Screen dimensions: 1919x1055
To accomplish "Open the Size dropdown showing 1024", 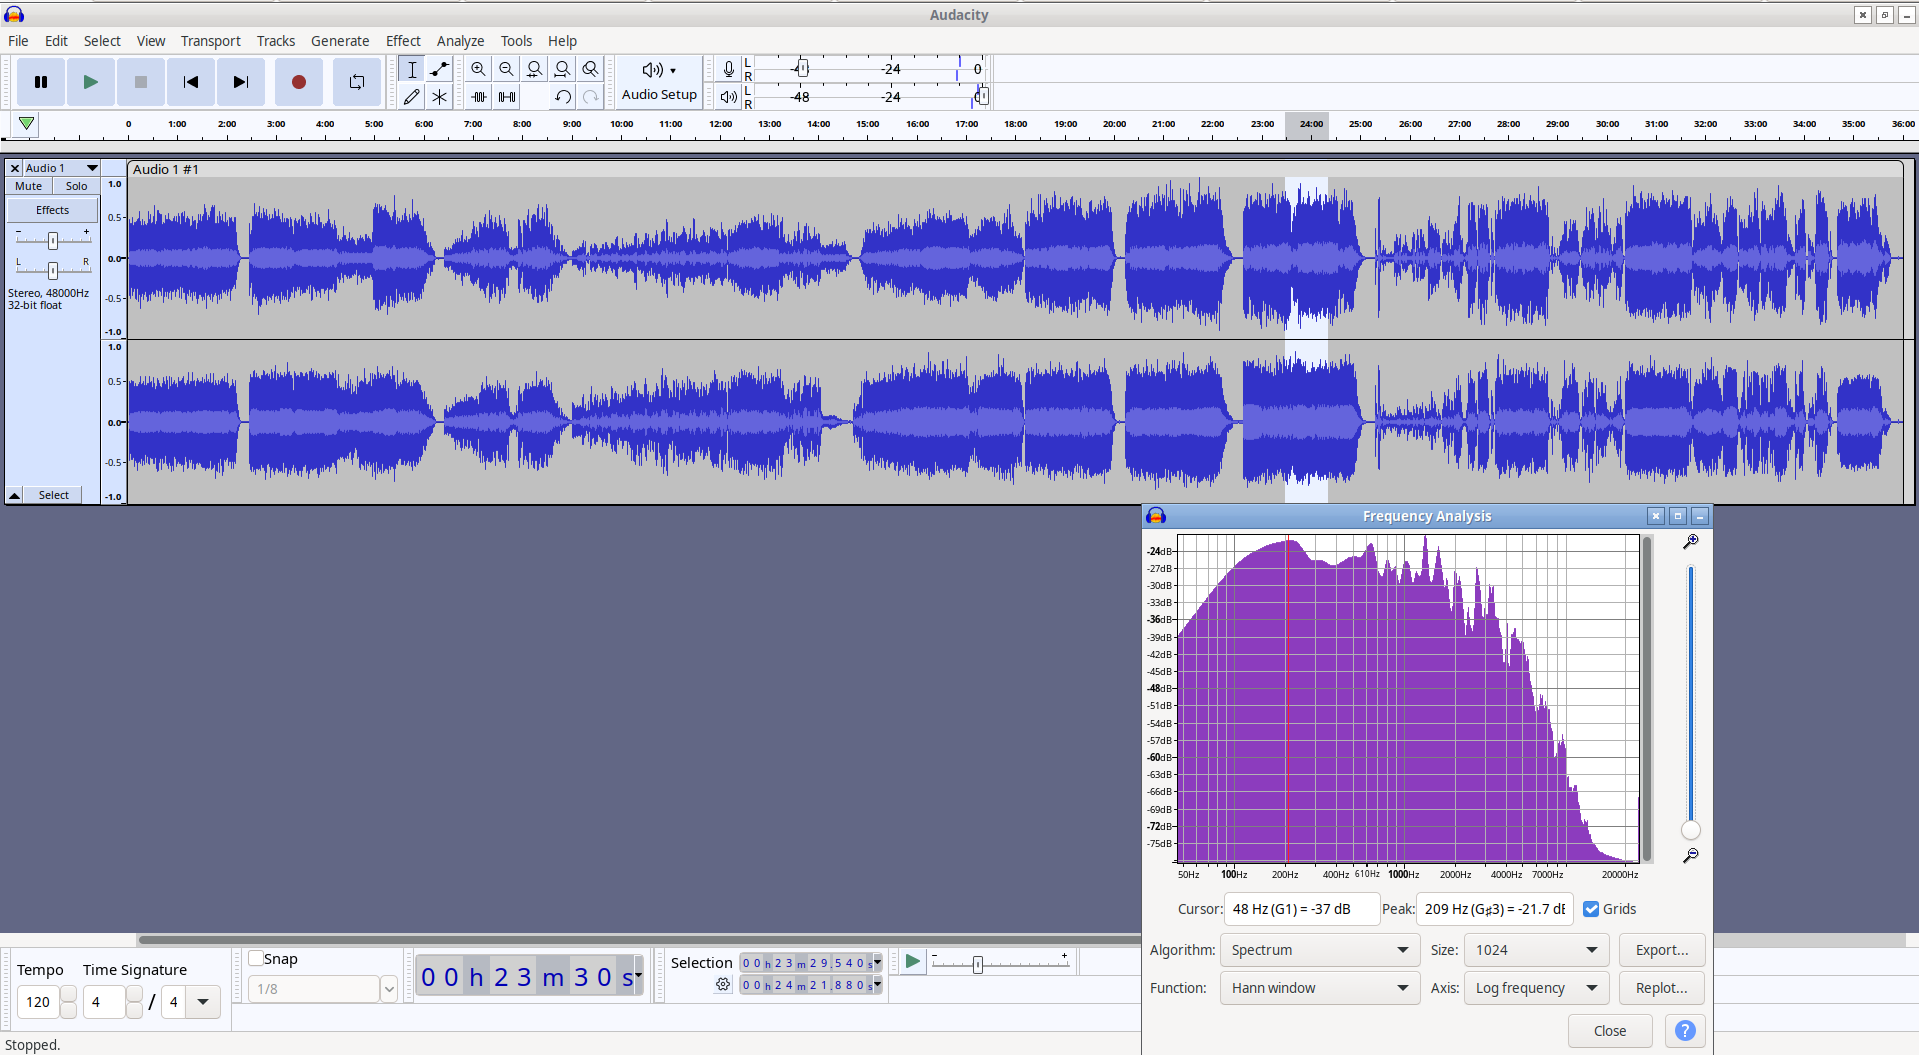I will click(x=1536, y=950).
